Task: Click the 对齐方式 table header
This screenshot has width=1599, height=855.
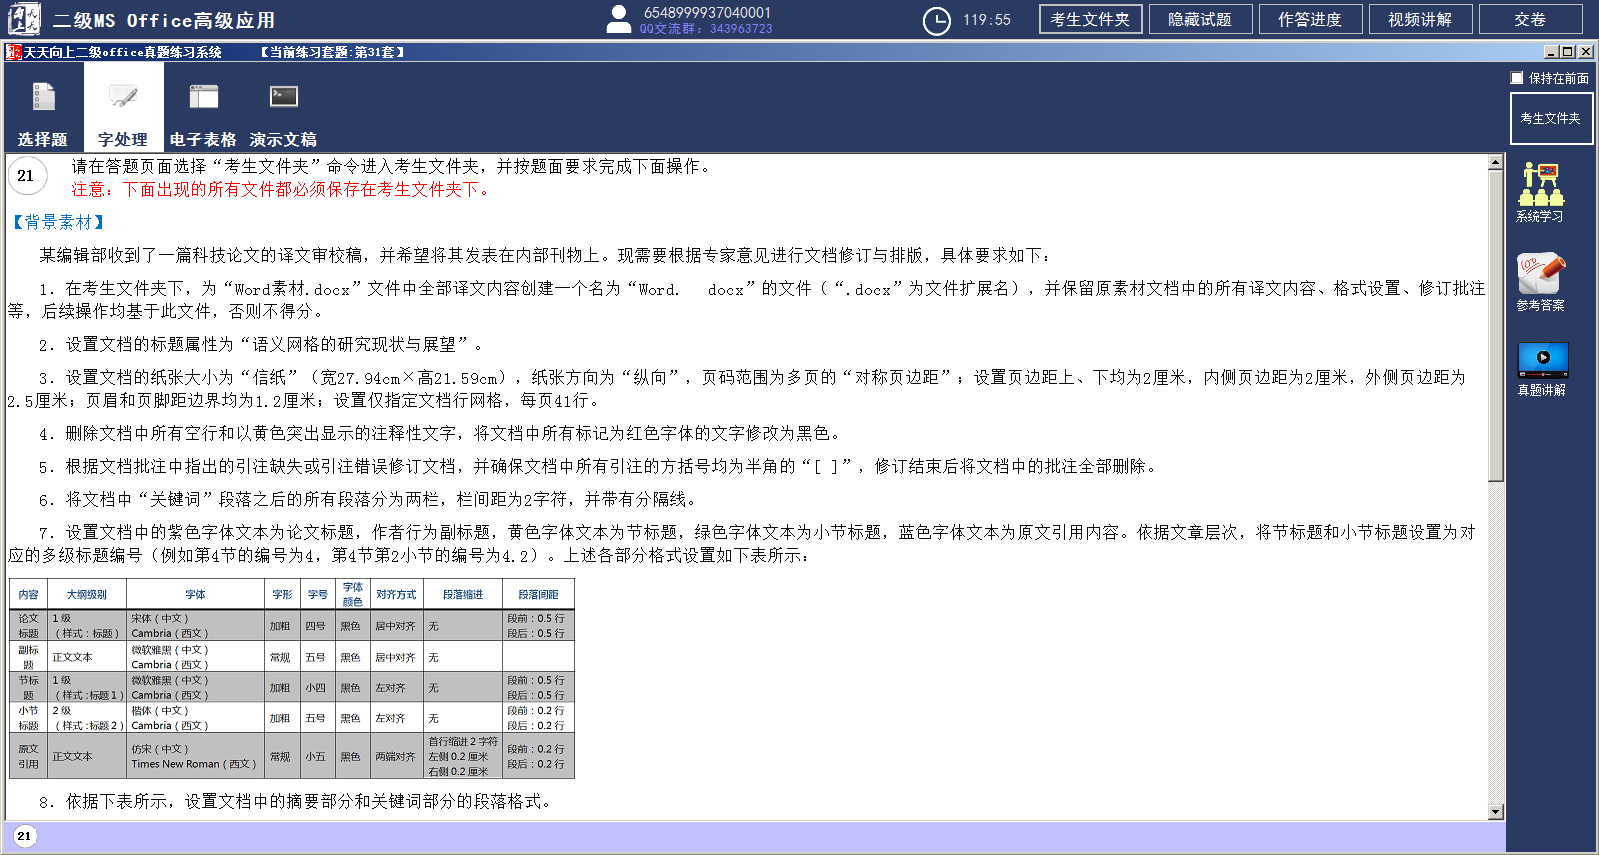Action: coord(396,595)
